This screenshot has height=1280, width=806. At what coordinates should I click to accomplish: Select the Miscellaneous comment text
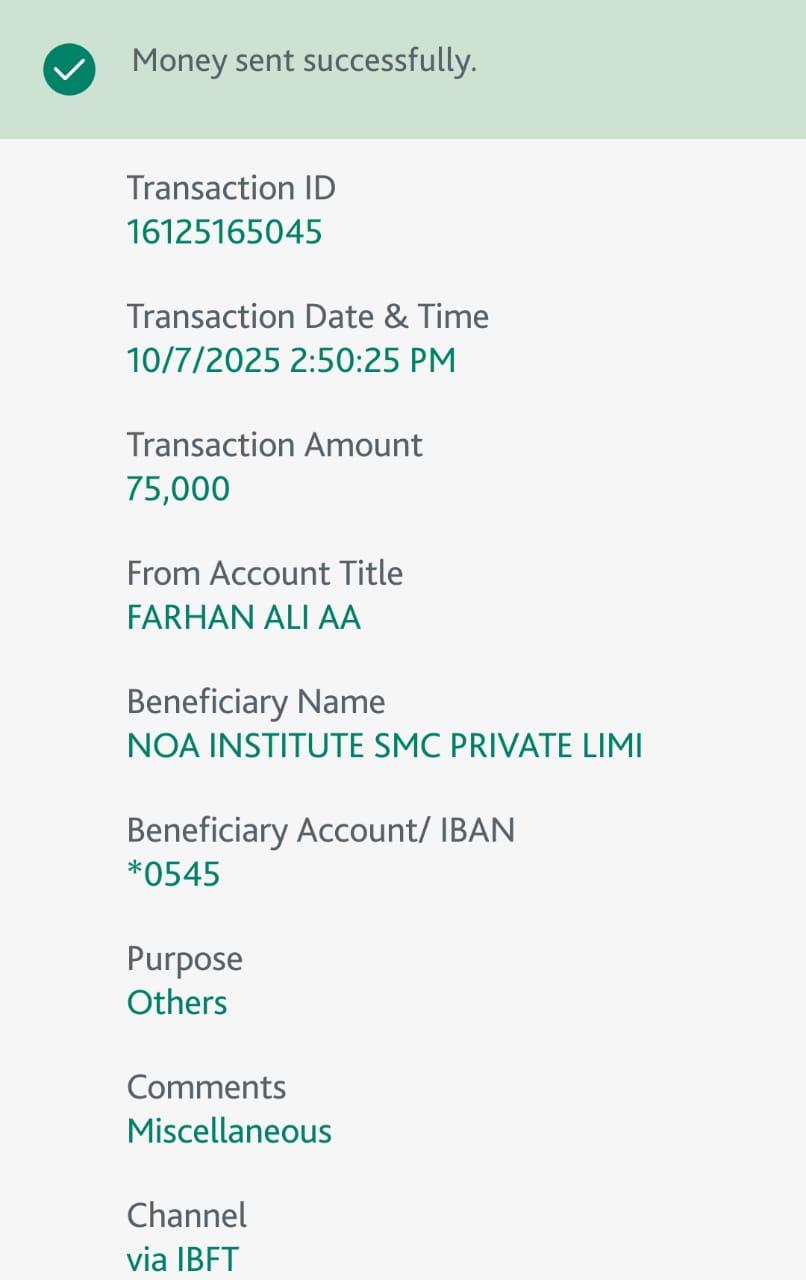229,1131
